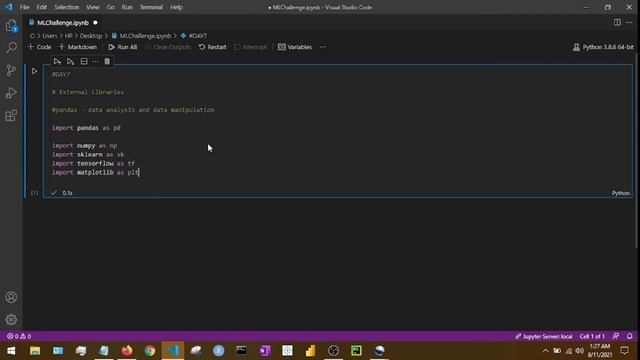This screenshot has height=360, width=640.
Task: Open the Terminal menu
Action: click(x=151, y=7)
